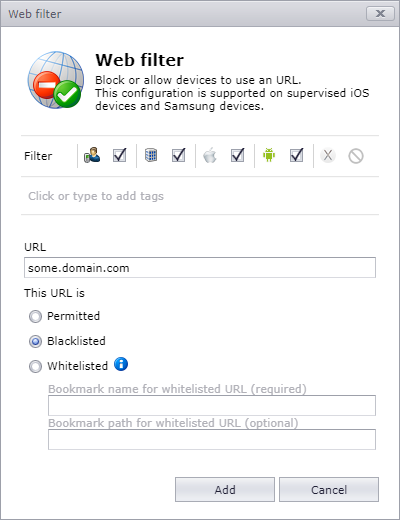400x520 pixels.
Task: Uncheck the checkbox next to user icon
Action: click(x=119, y=155)
